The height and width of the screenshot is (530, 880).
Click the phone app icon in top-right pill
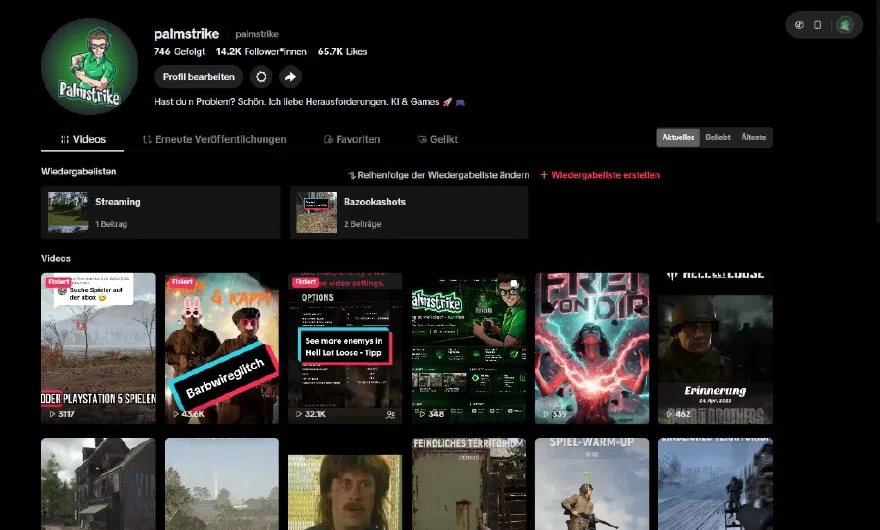coord(818,25)
